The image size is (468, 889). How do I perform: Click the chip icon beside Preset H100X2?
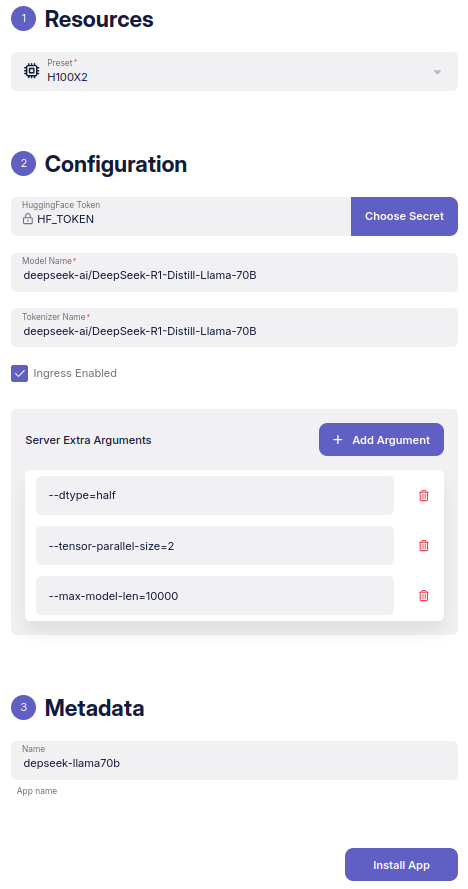tap(31, 71)
